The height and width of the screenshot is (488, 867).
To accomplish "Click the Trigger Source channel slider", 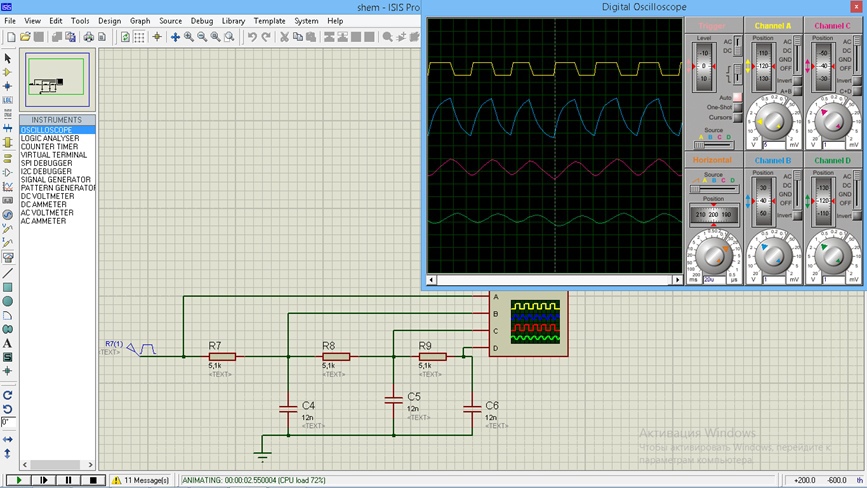I will pos(713,143).
